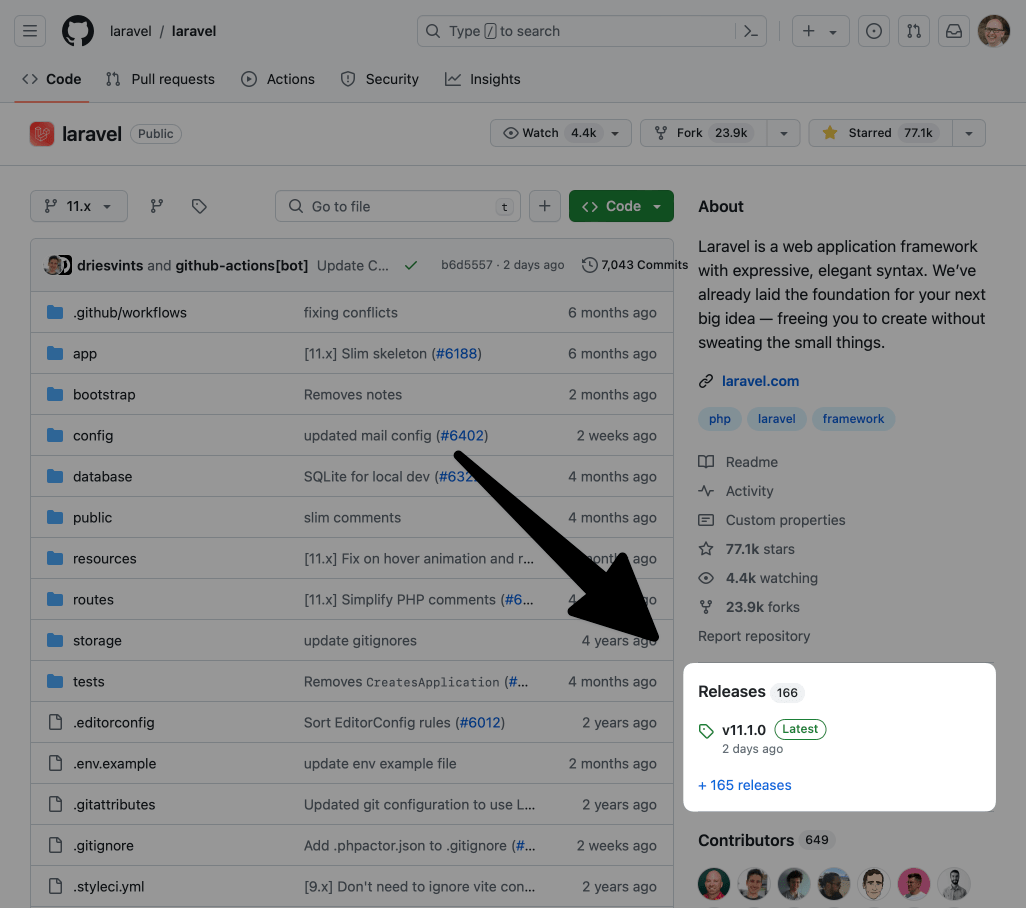Open the app folder
Image resolution: width=1026 pixels, height=908 pixels.
coord(84,353)
